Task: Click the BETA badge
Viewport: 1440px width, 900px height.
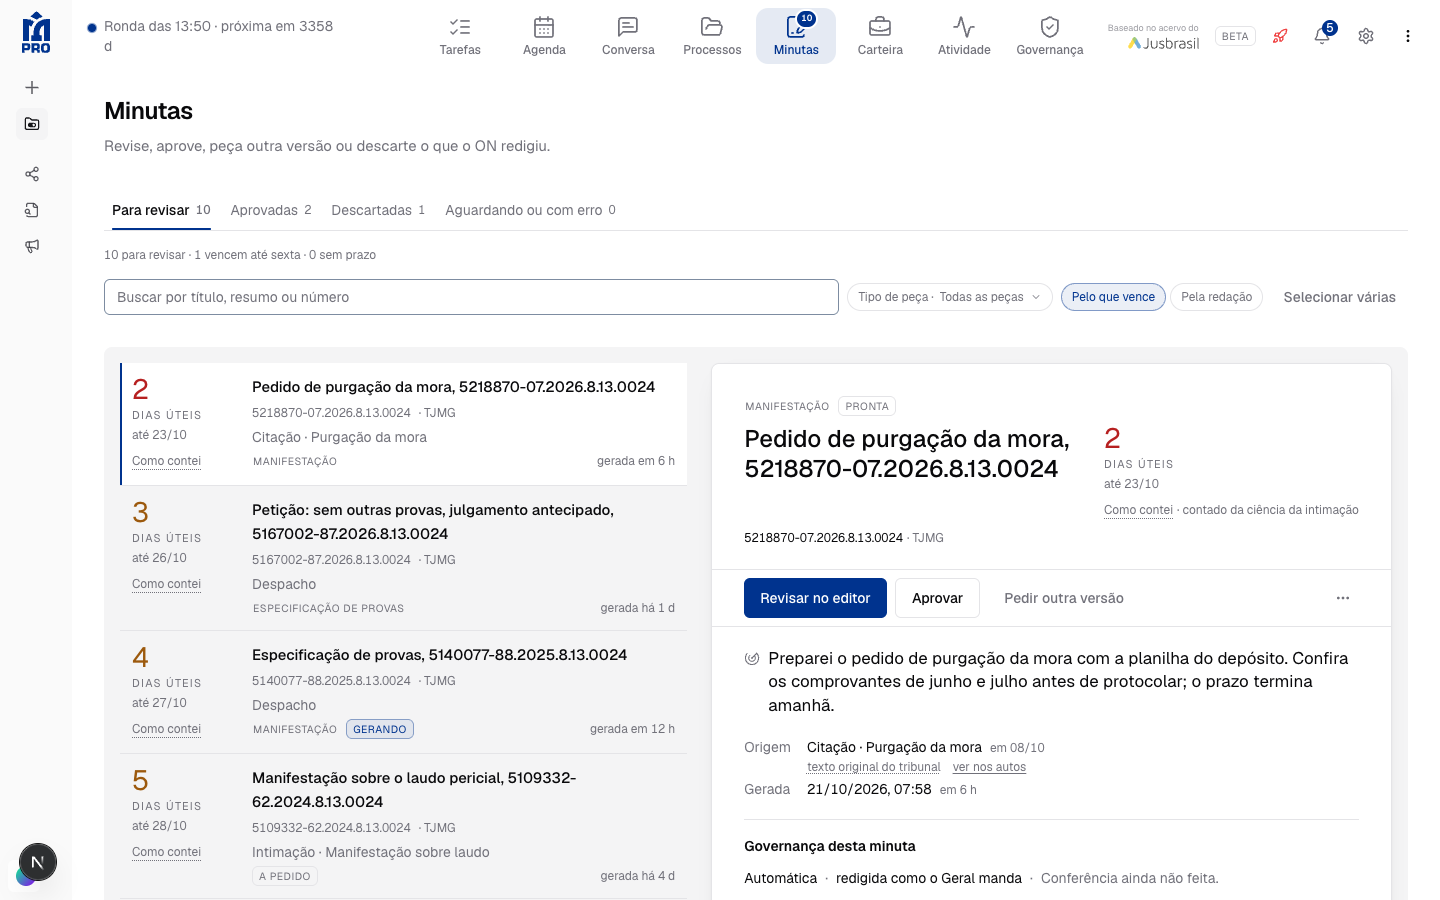Action: [x=1235, y=36]
